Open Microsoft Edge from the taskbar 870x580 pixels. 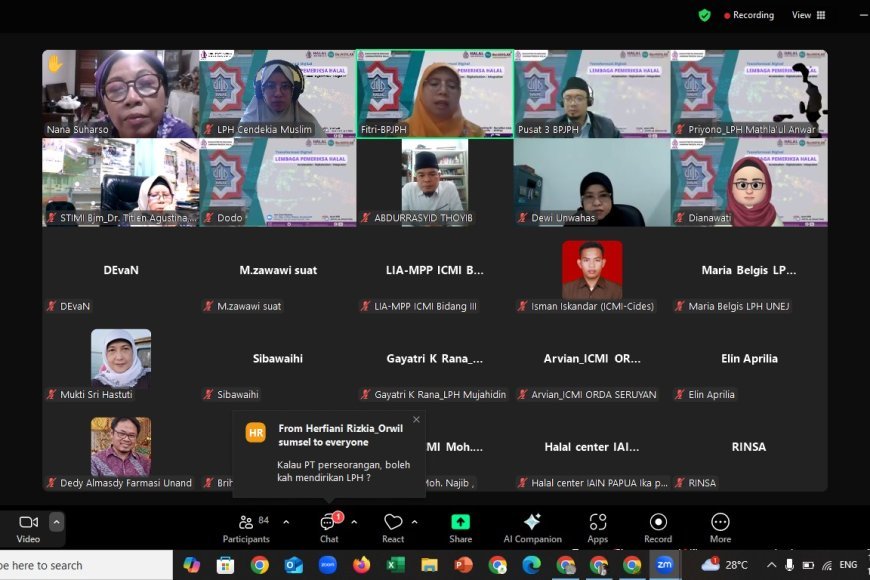[x=531, y=566]
